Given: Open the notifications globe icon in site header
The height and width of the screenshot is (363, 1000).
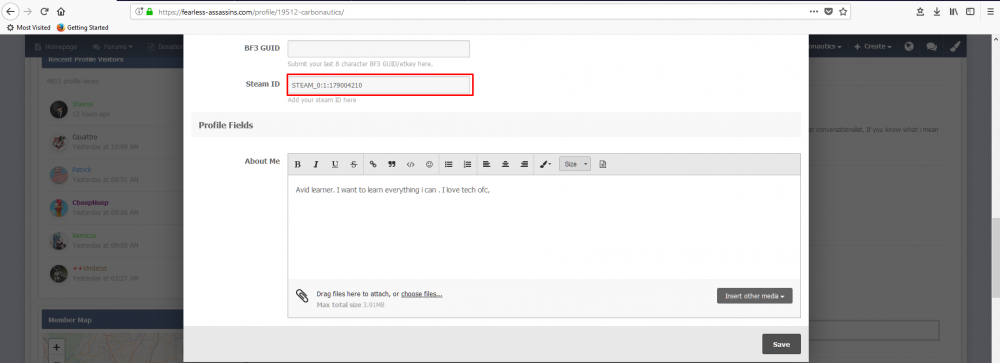Looking at the screenshot, I should point(910,47).
